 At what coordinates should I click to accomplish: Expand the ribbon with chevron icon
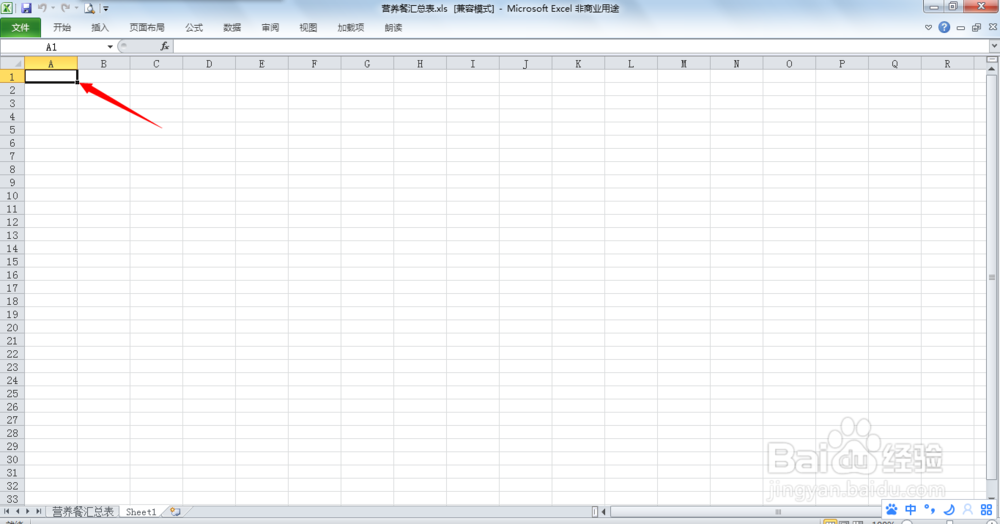coord(928,27)
